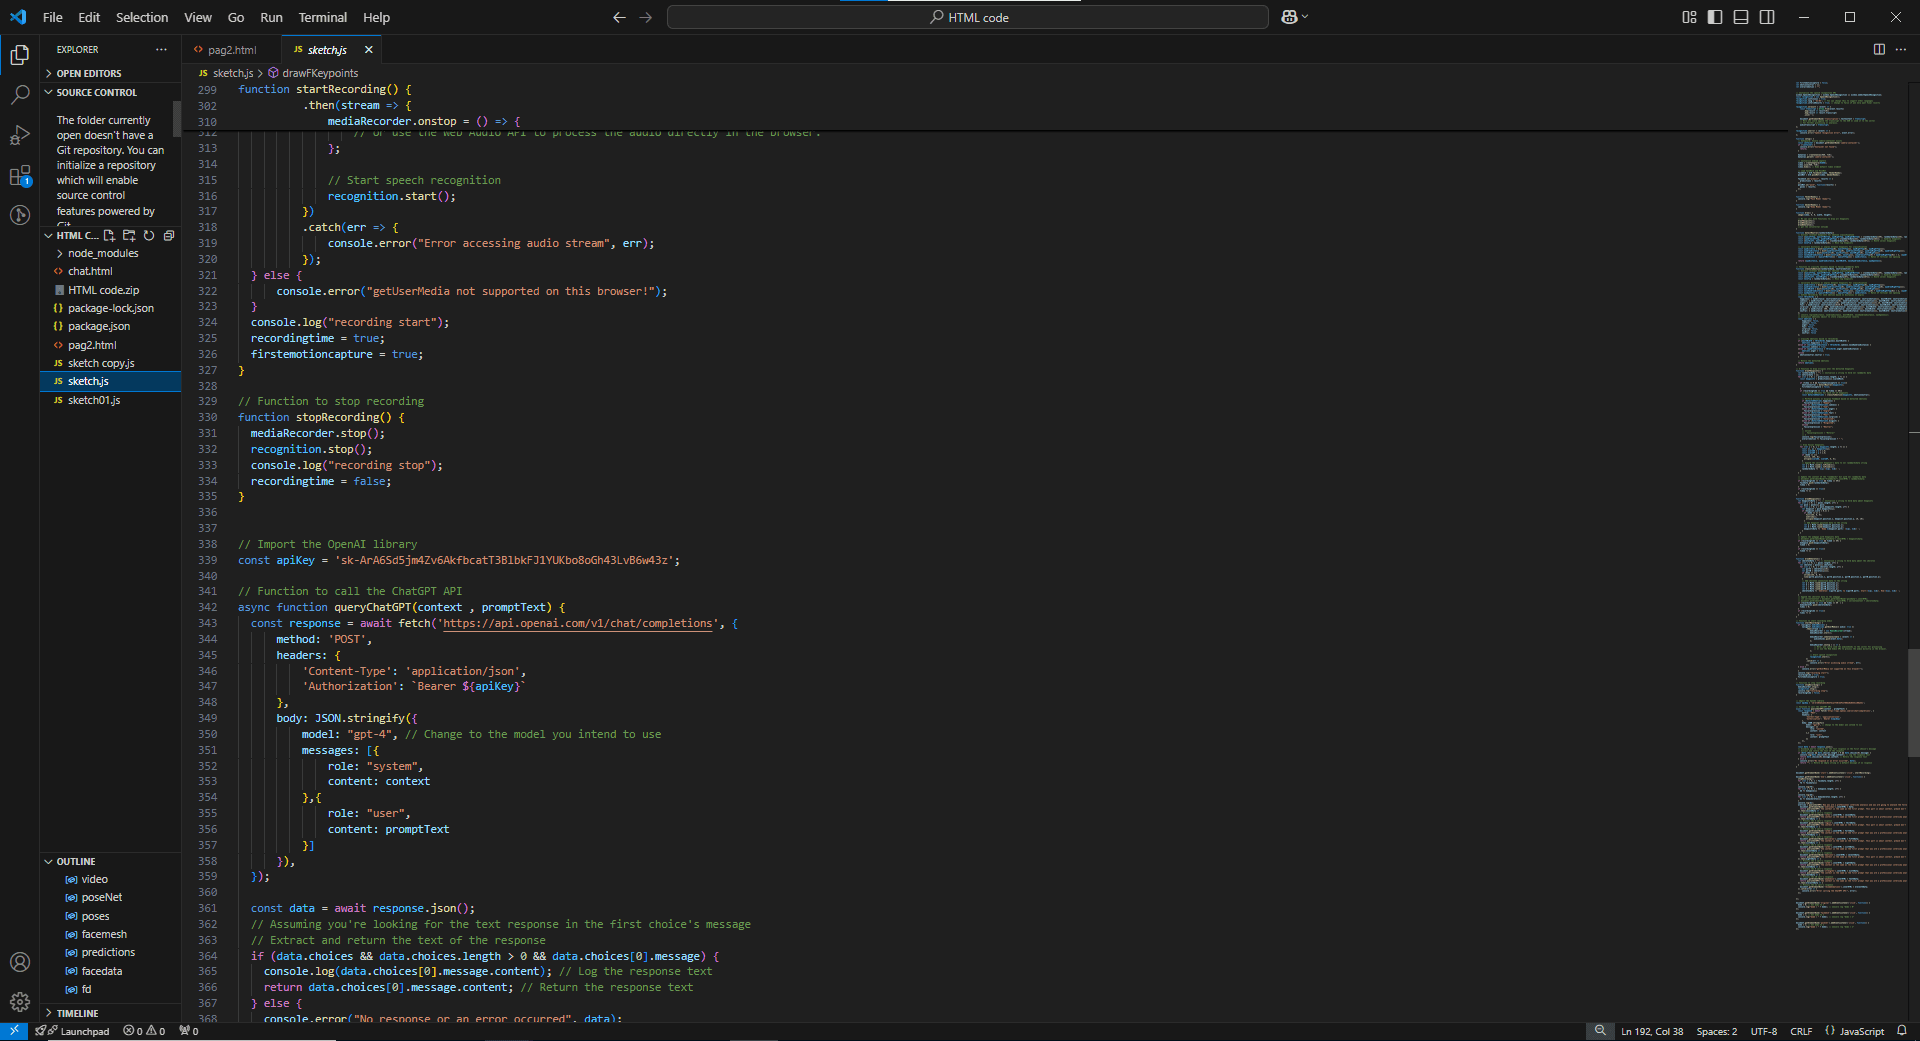This screenshot has height=1041, width=1920.
Task: Toggle the bottom panel visibility
Action: click(1741, 17)
